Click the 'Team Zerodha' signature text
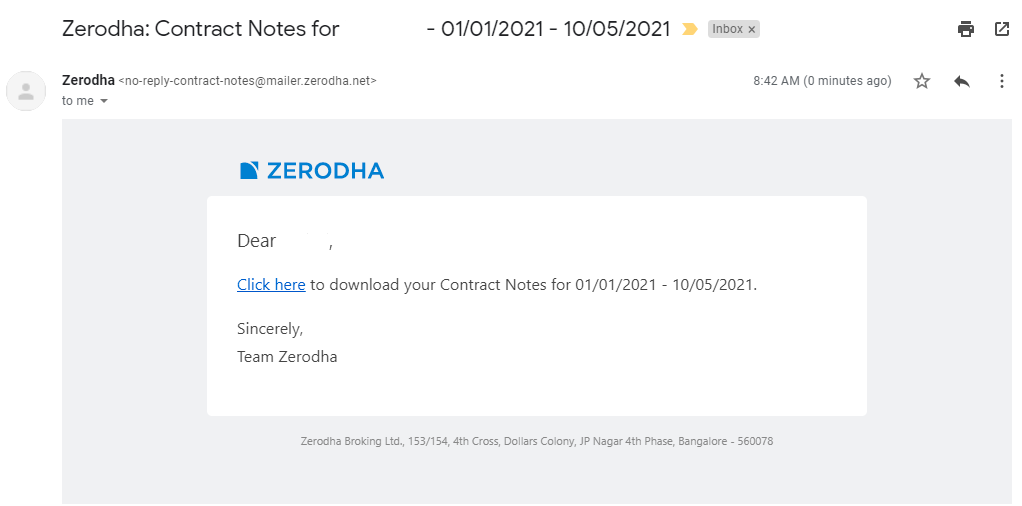 [287, 357]
